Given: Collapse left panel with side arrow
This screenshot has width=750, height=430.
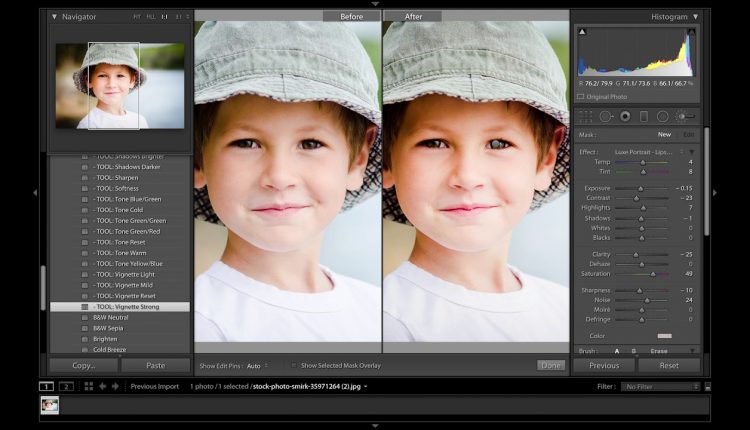Looking at the screenshot, I should pos(35,193).
